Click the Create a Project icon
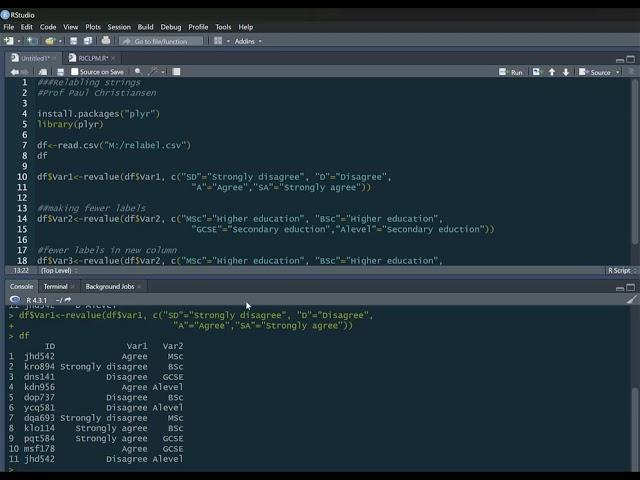Viewport: 640px width, 480px height. pos(31,41)
